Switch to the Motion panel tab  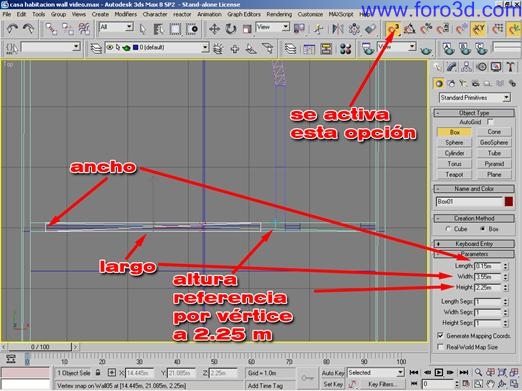[482, 67]
